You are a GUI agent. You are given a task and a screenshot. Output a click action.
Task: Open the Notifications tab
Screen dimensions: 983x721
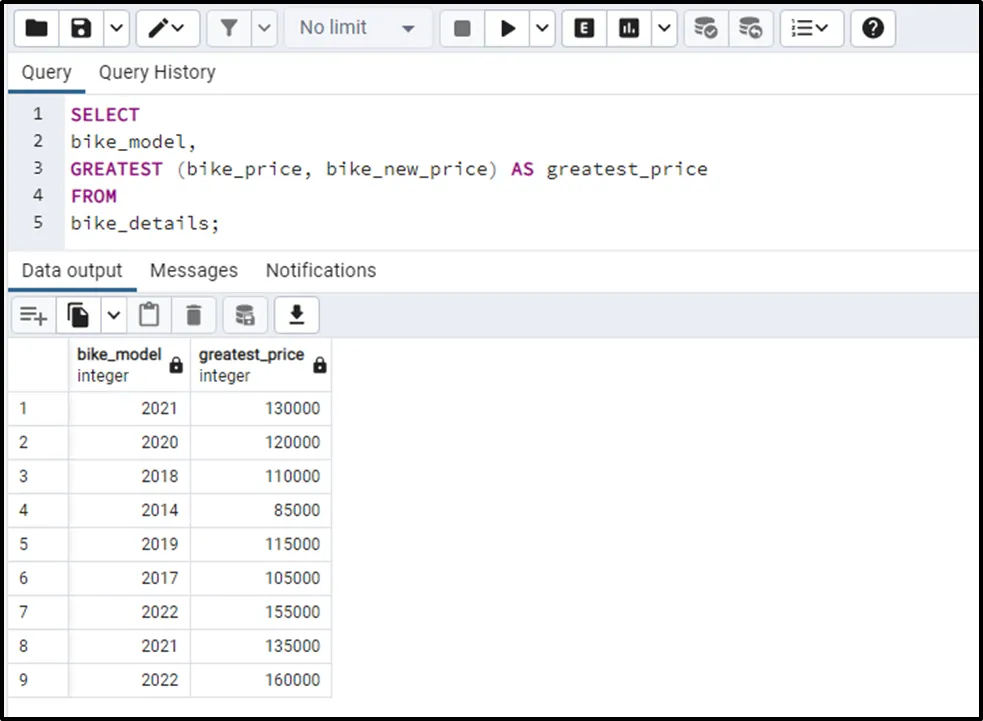click(321, 271)
